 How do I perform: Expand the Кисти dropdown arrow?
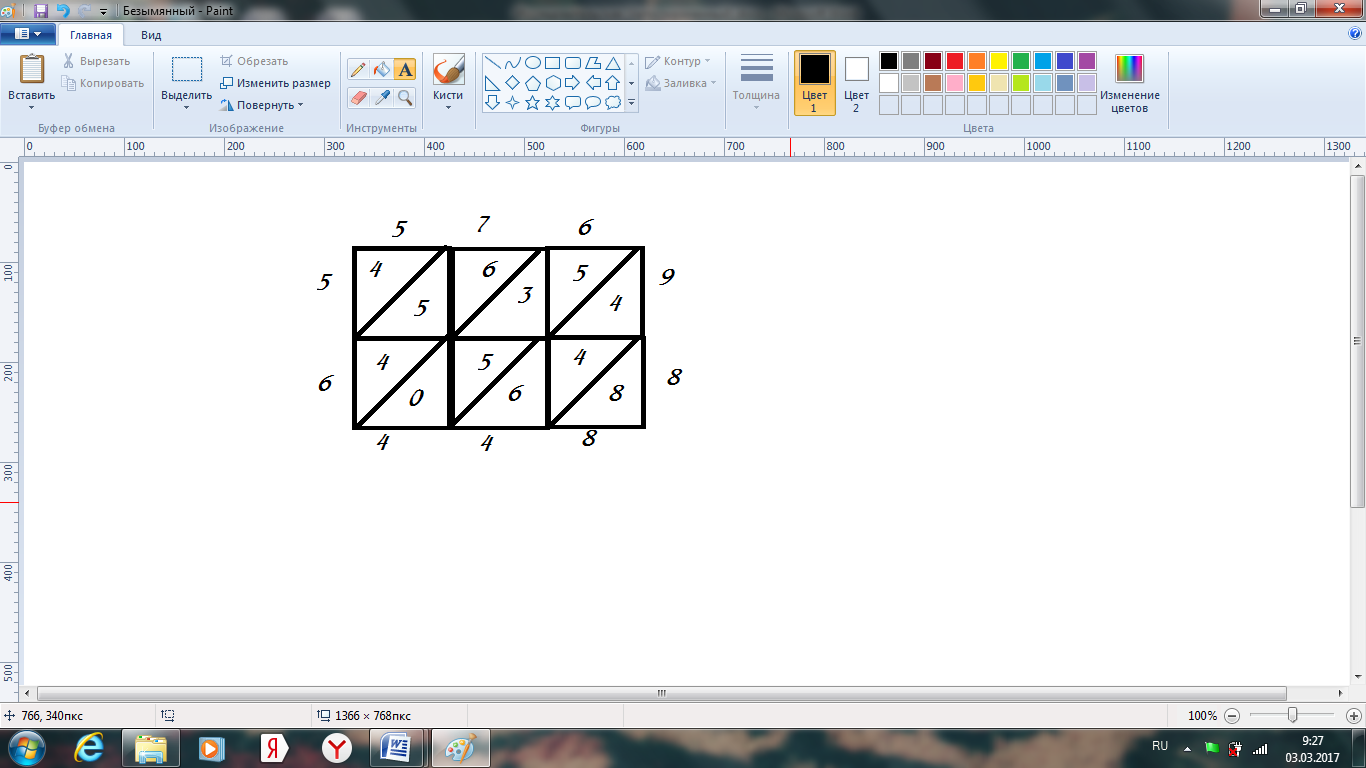click(x=448, y=107)
